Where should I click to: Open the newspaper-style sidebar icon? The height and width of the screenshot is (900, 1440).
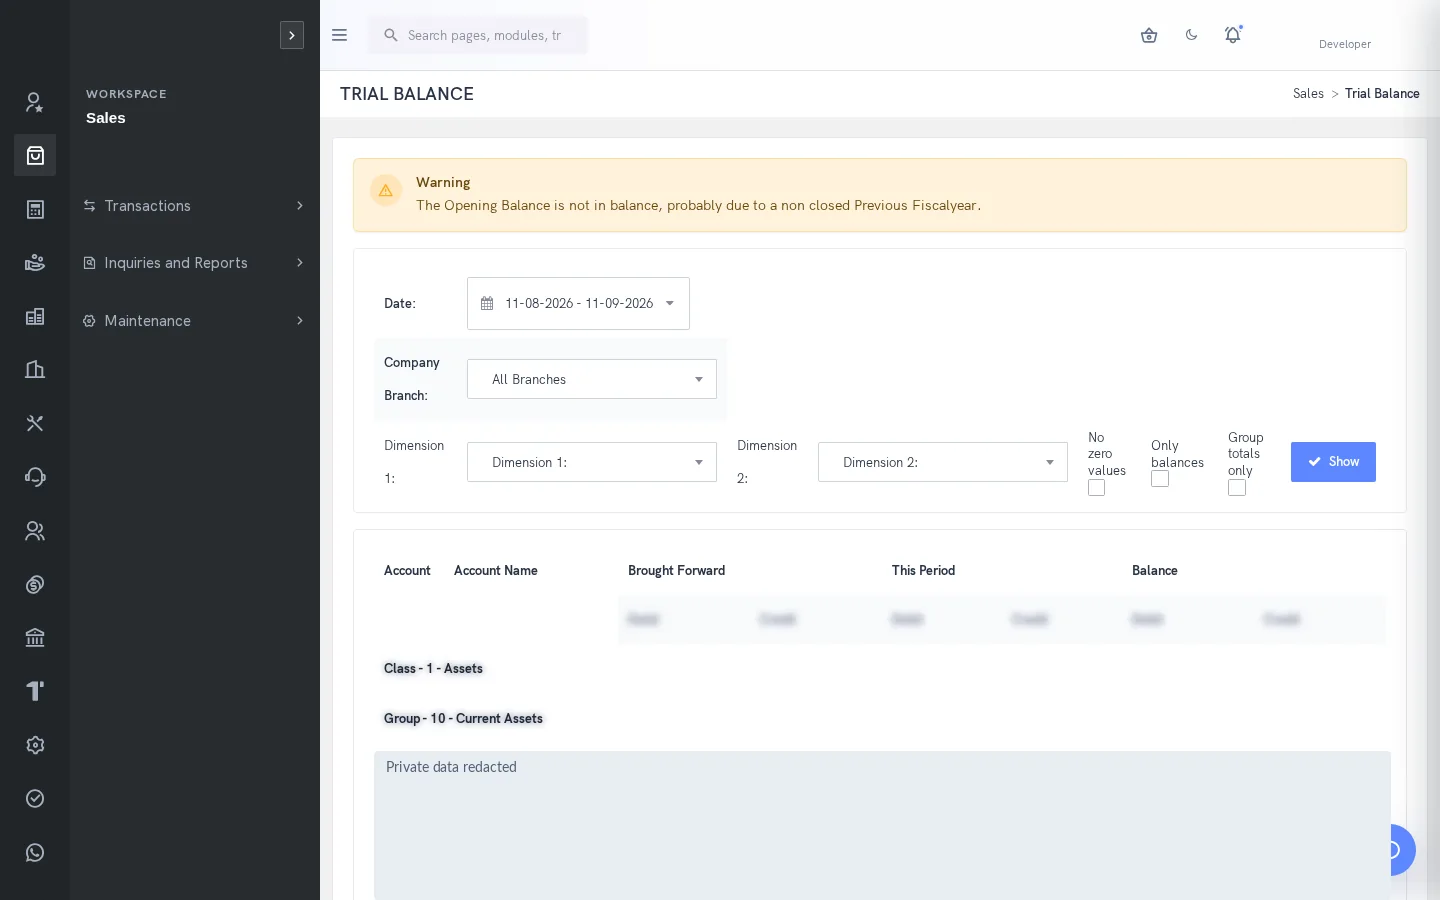(35, 316)
